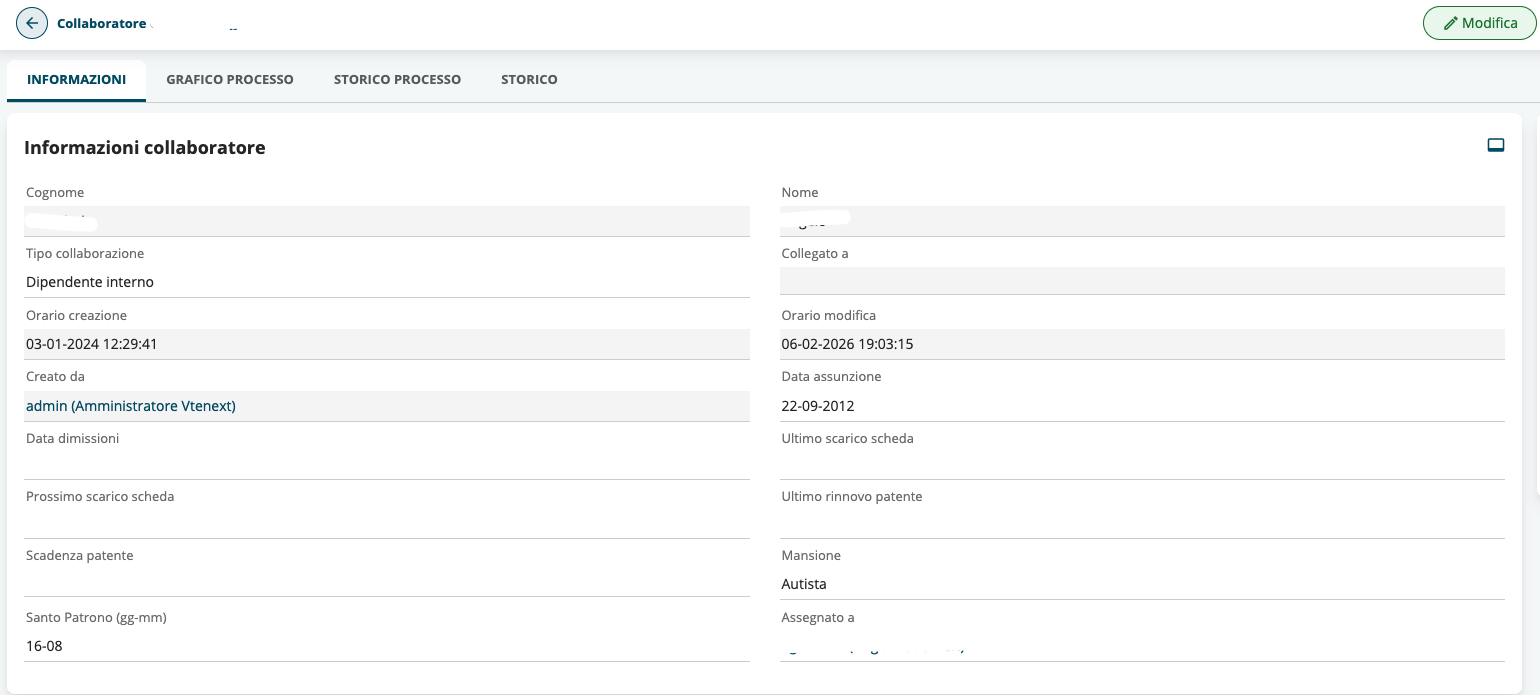Click the Santo Patrono value 16-08
Screen dimensions: 1540x695
[44, 646]
